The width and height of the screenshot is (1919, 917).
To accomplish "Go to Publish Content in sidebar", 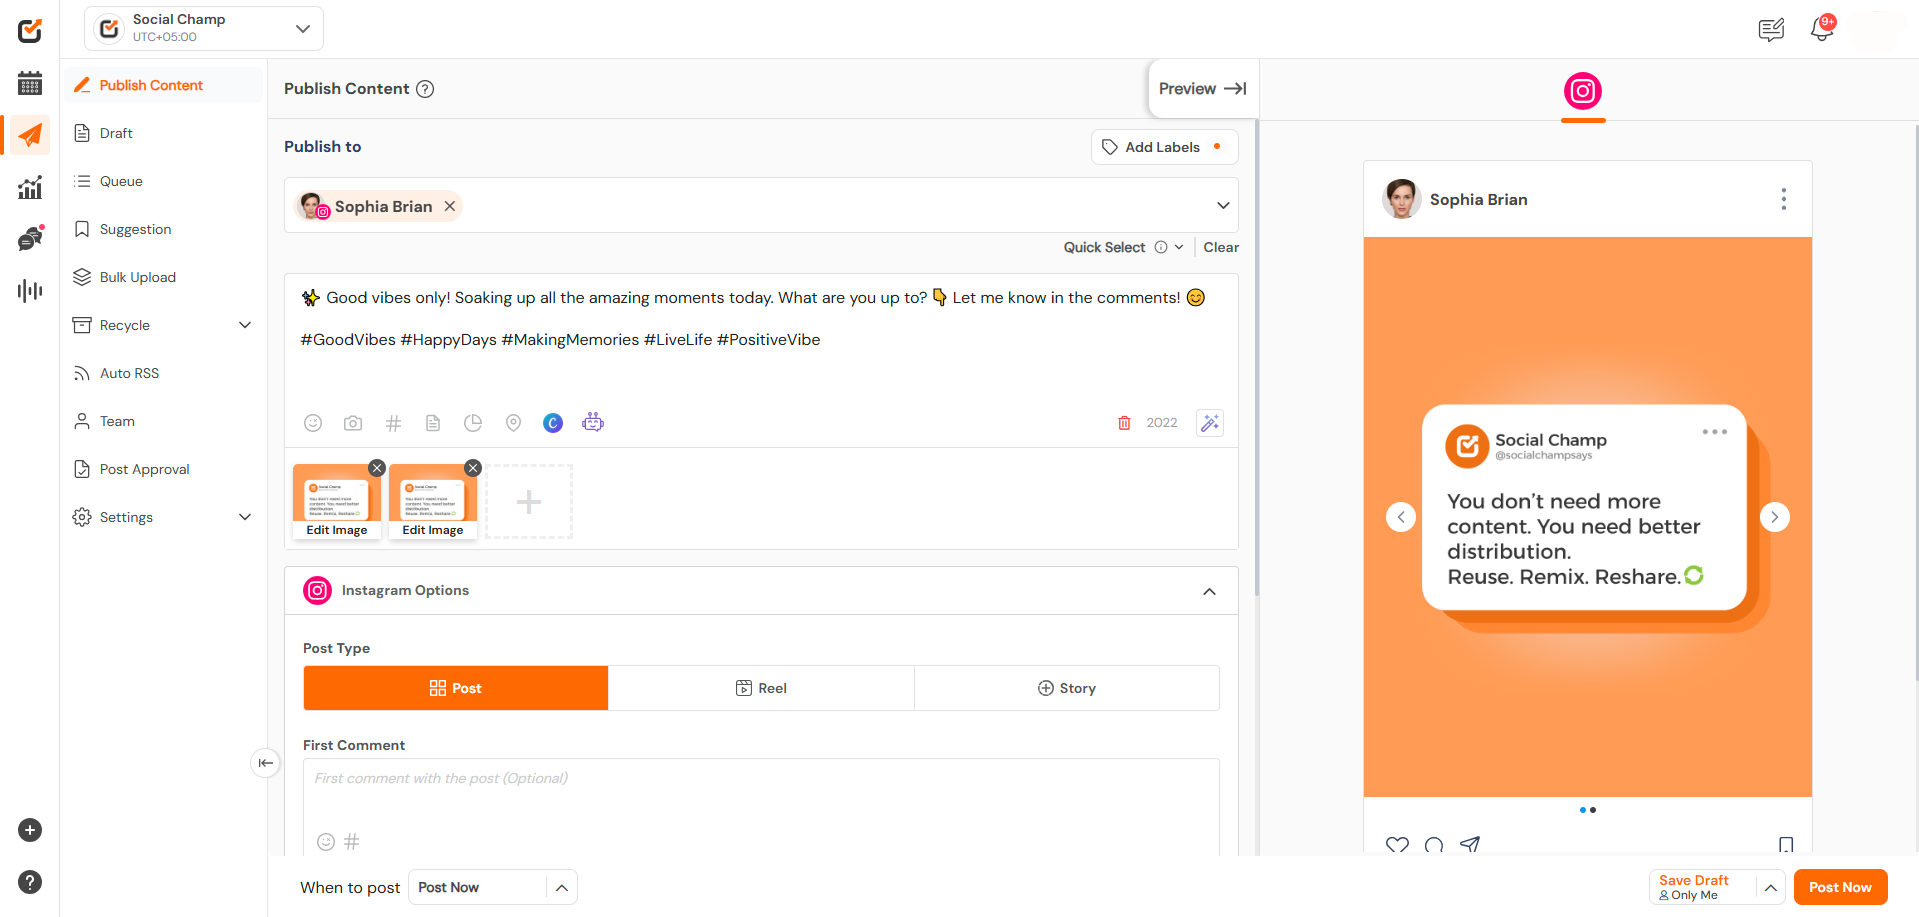I will 164,85.
